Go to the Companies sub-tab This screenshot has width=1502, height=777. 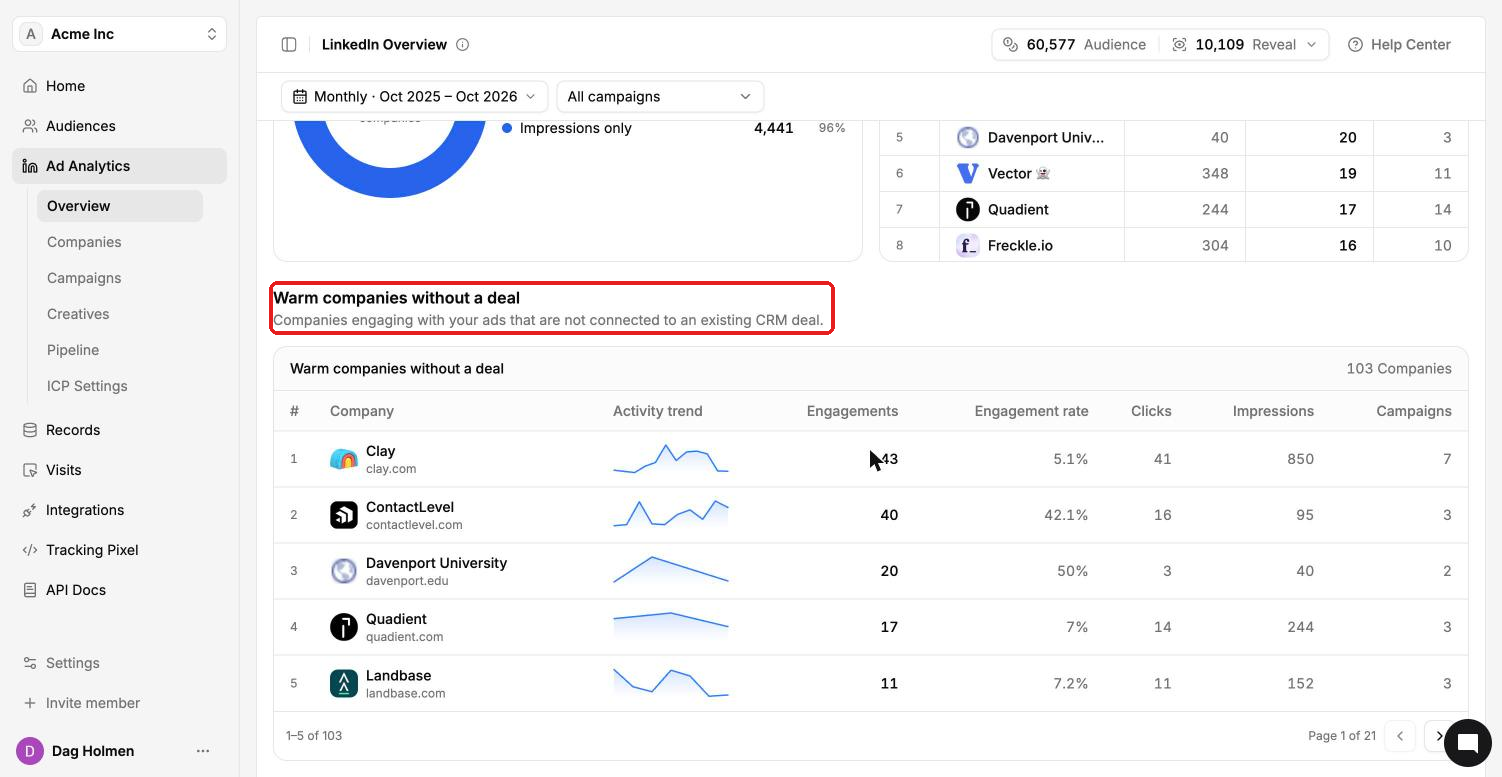click(84, 242)
